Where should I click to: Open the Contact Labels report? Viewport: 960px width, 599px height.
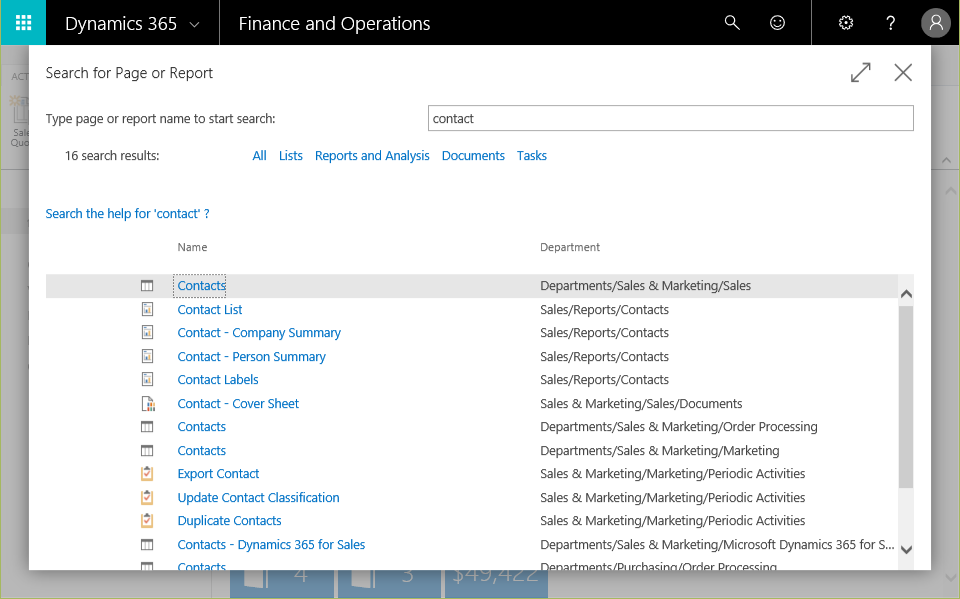click(218, 380)
